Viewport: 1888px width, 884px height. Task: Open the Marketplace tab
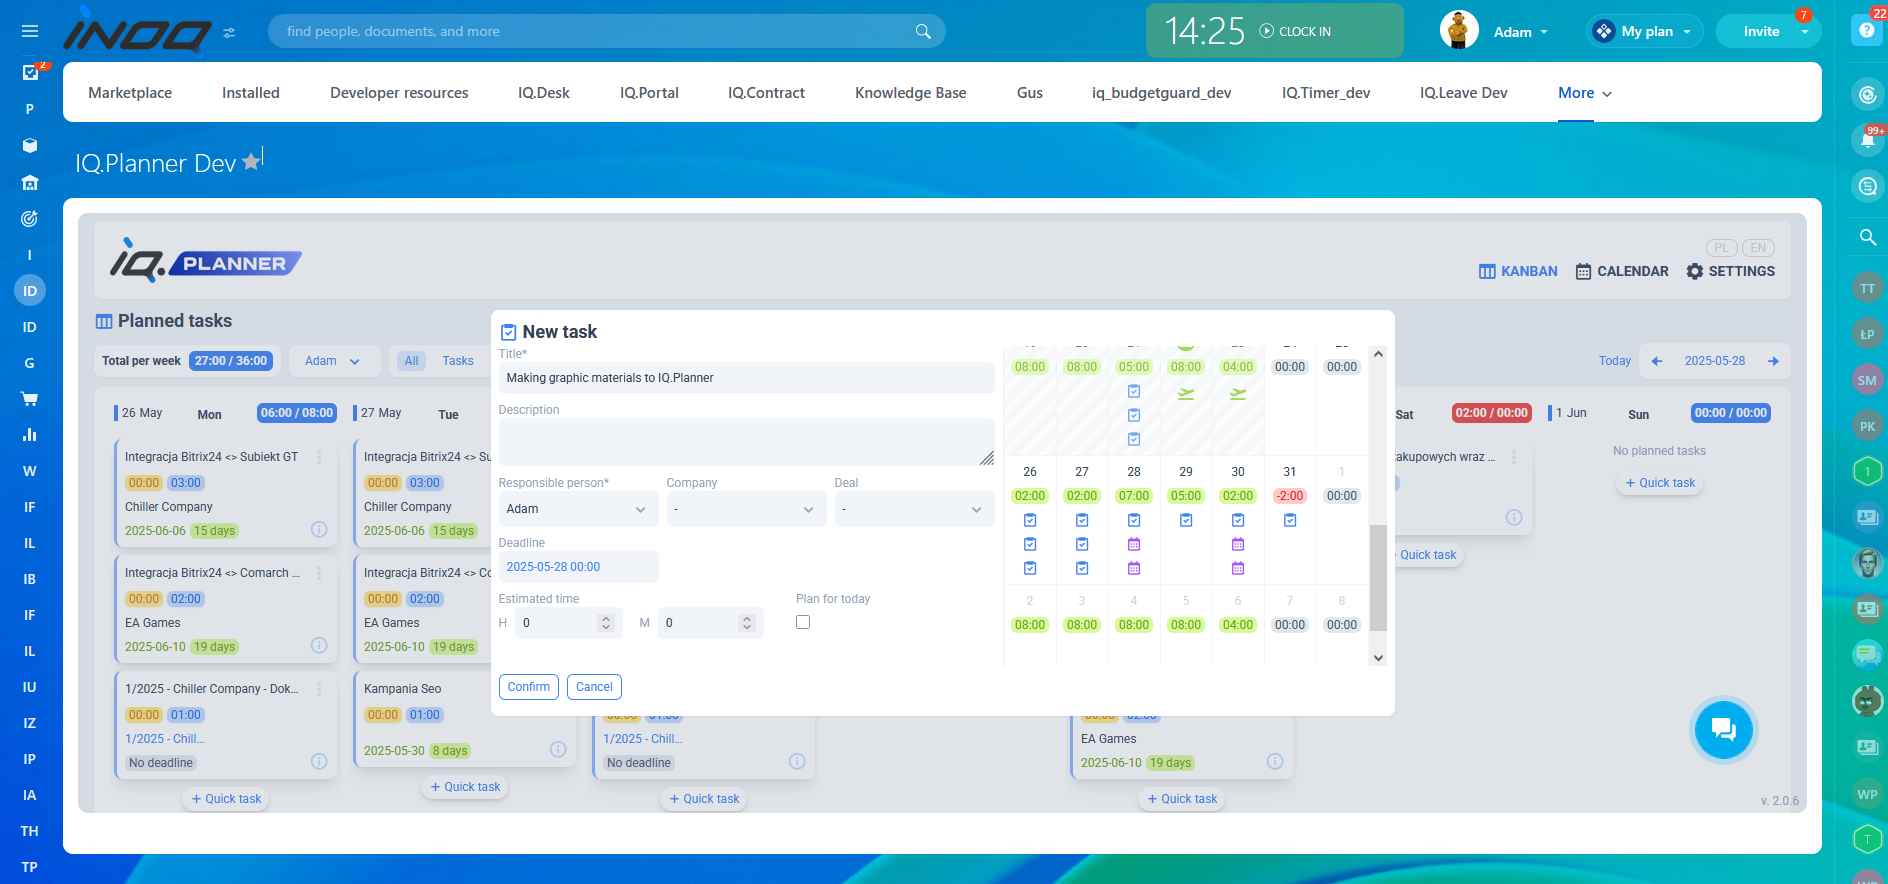pyautogui.click(x=130, y=93)
